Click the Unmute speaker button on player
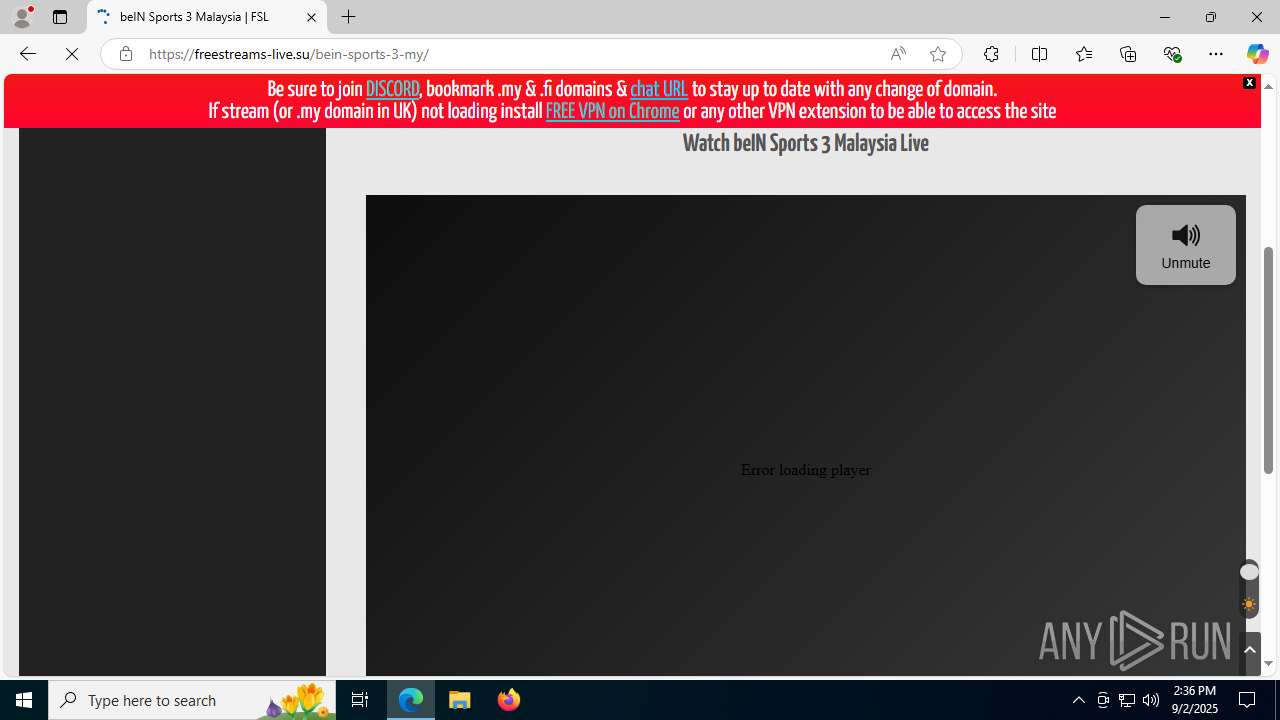Screen dimensions: 1280x720 click(x=1185, y=245)
